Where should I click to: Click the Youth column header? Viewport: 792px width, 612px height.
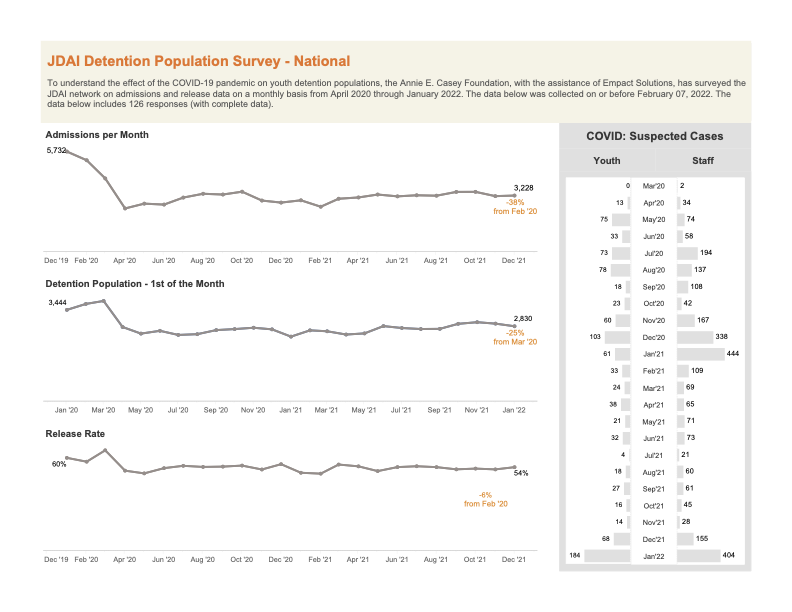pos(607,161)
